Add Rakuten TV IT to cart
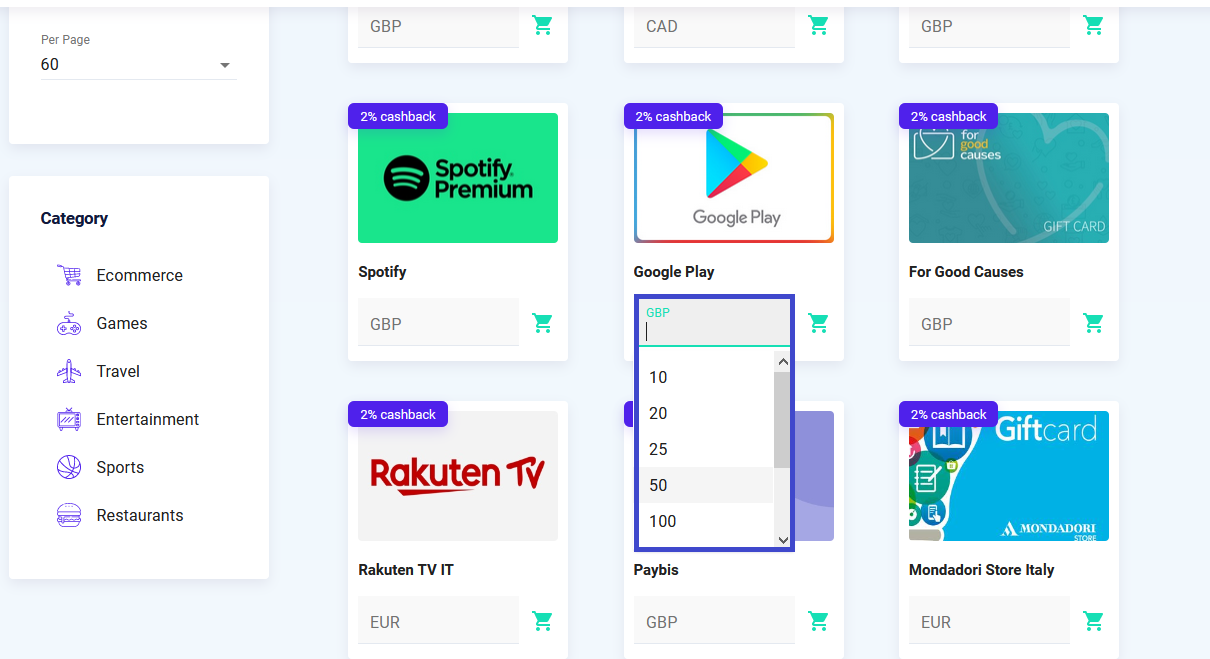1210x659 pixels. click(543, 621)
